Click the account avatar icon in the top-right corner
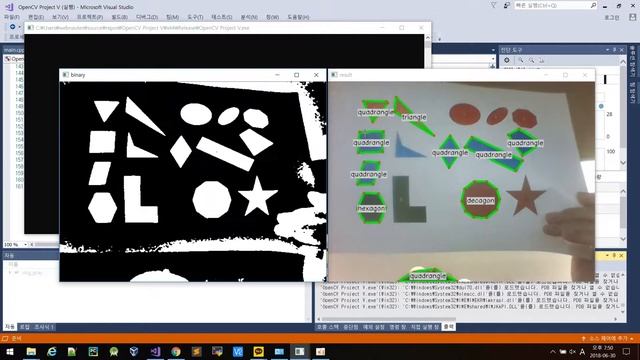 [x=632, y=17]
